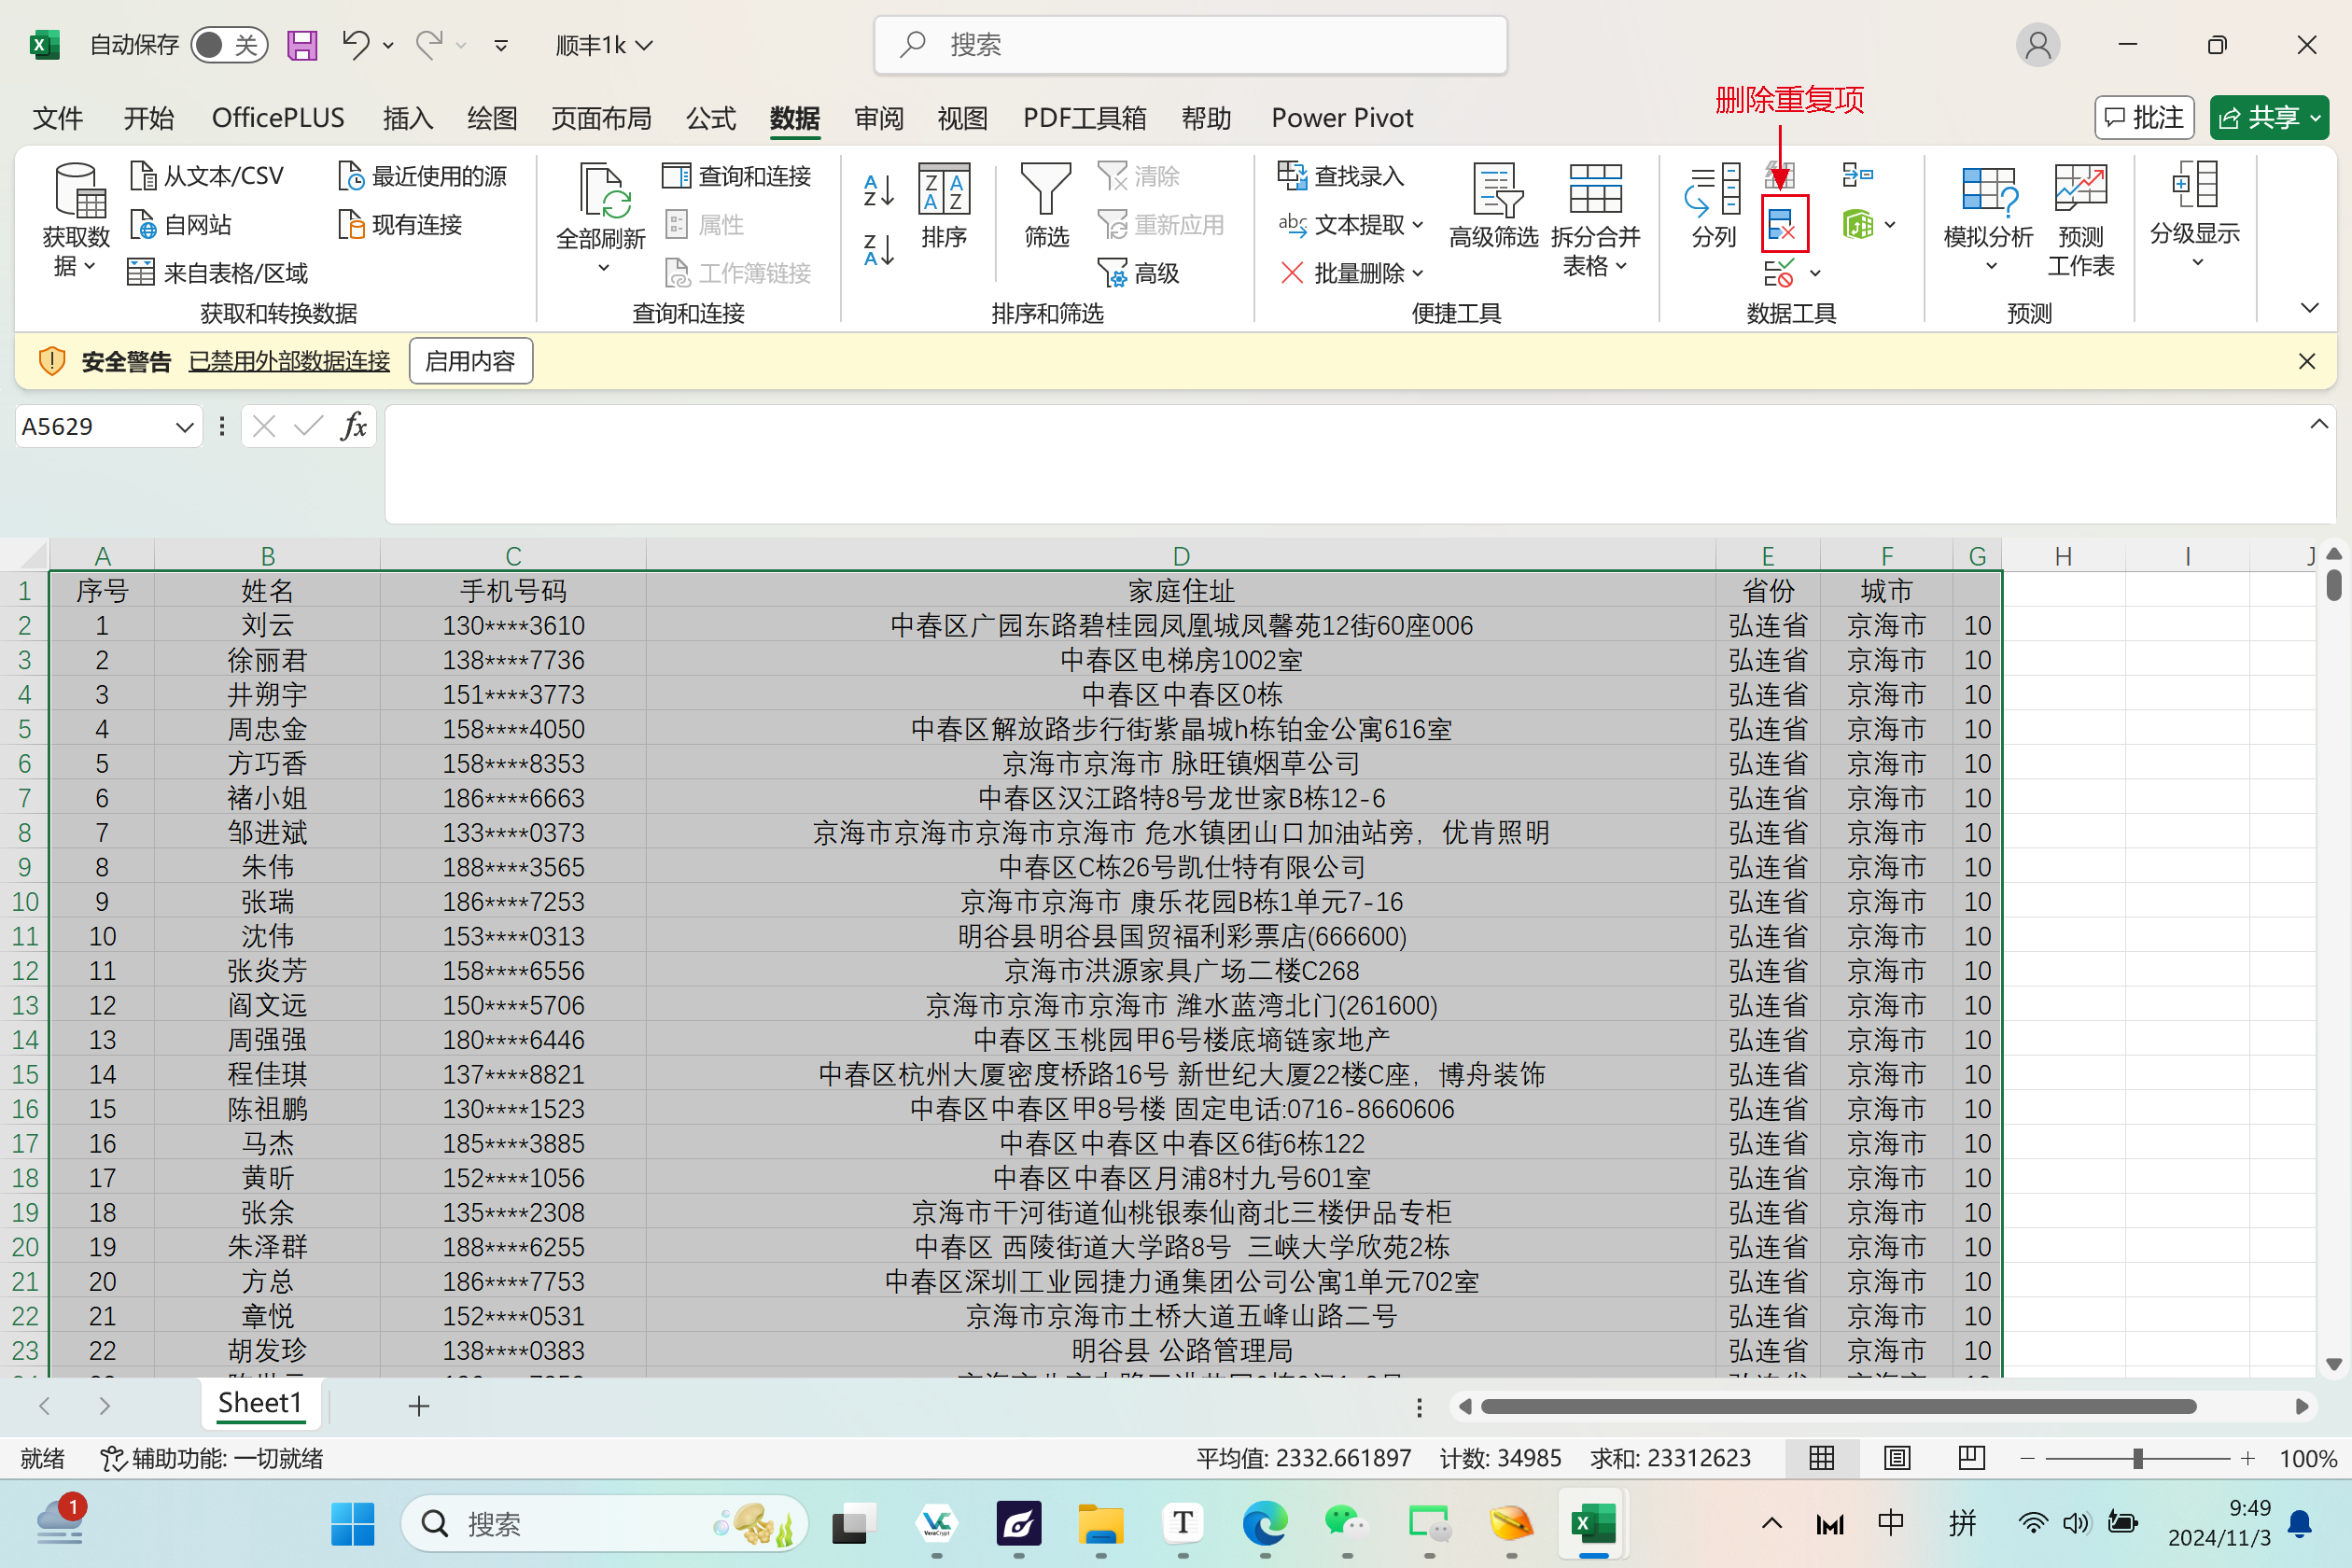
Task: Click the Data Validation icon
Action: [1779, 272]
